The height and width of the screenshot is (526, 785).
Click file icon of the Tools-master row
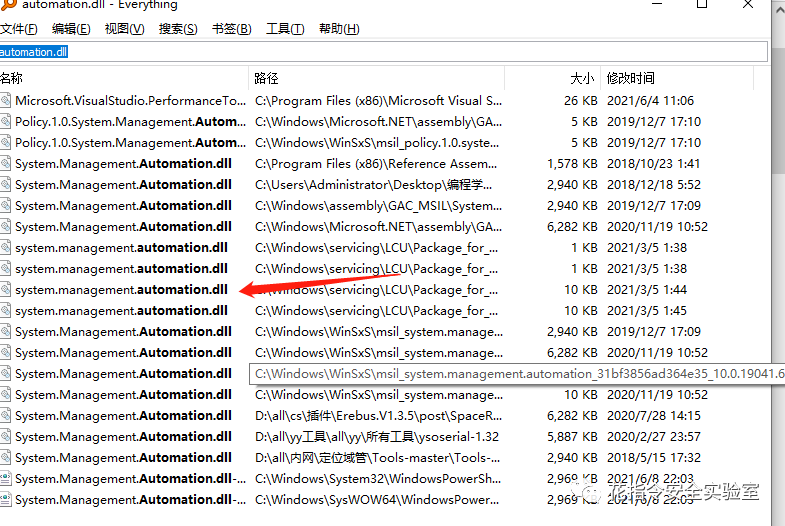point(6,458)
